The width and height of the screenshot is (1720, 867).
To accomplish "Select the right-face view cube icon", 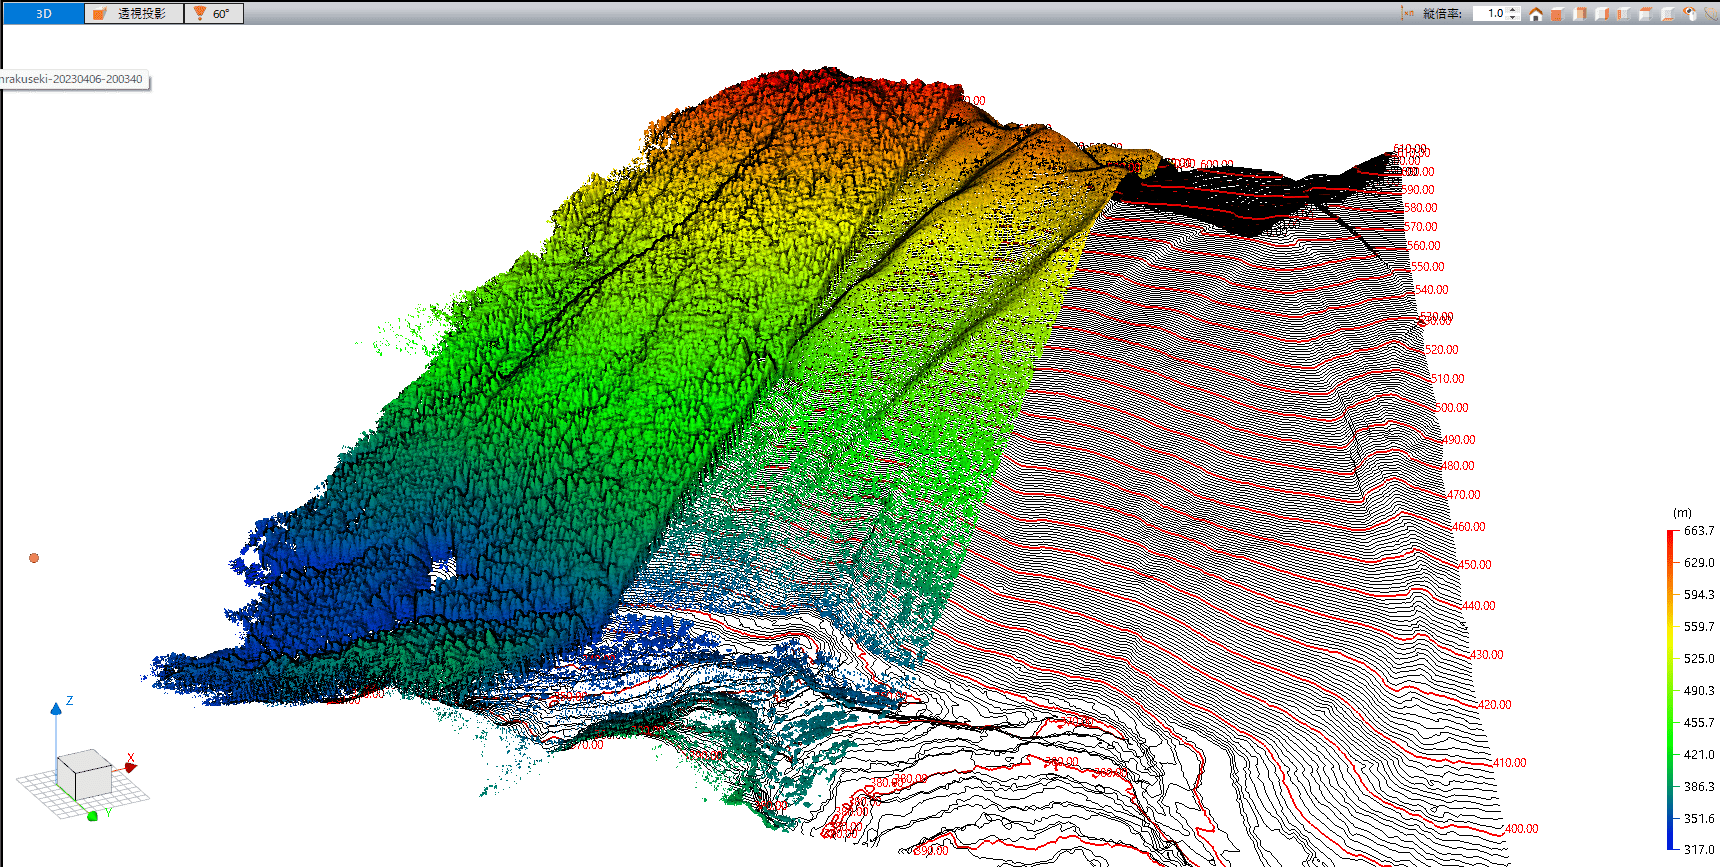I will (x=1602, y=14).
